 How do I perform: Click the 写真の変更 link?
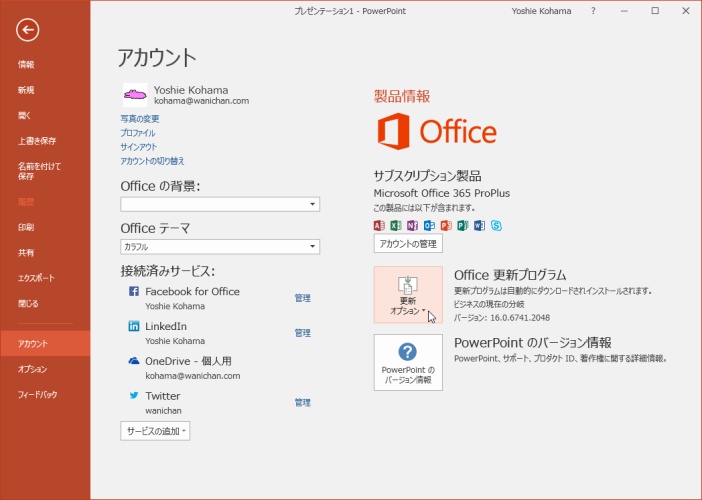[x=140, y=119]
